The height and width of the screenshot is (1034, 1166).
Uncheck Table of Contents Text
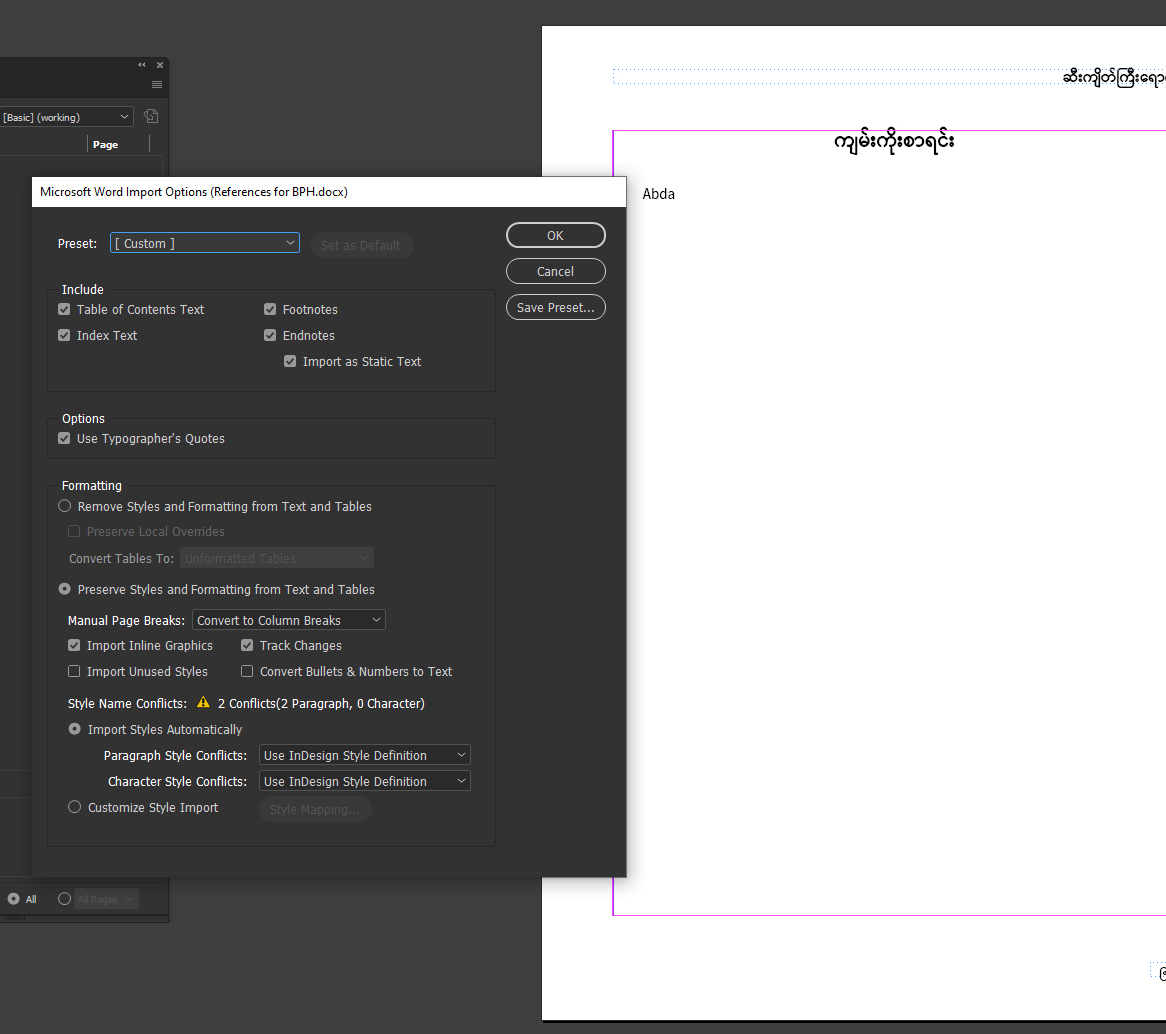coord(63,309)
